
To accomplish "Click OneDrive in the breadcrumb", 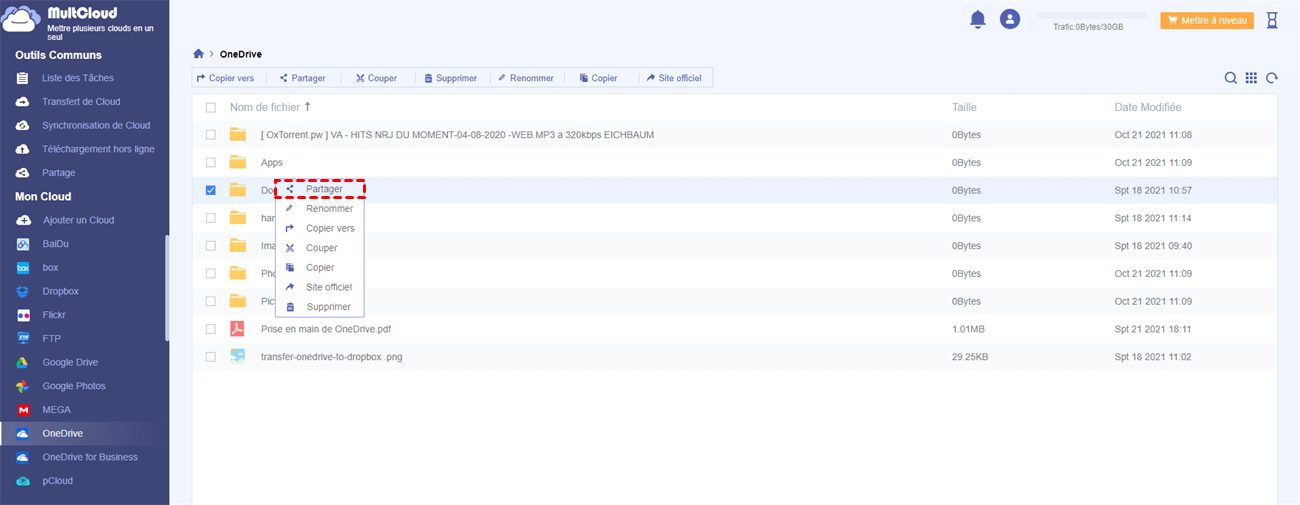I will pyautogui.click(x=241, y=54).
